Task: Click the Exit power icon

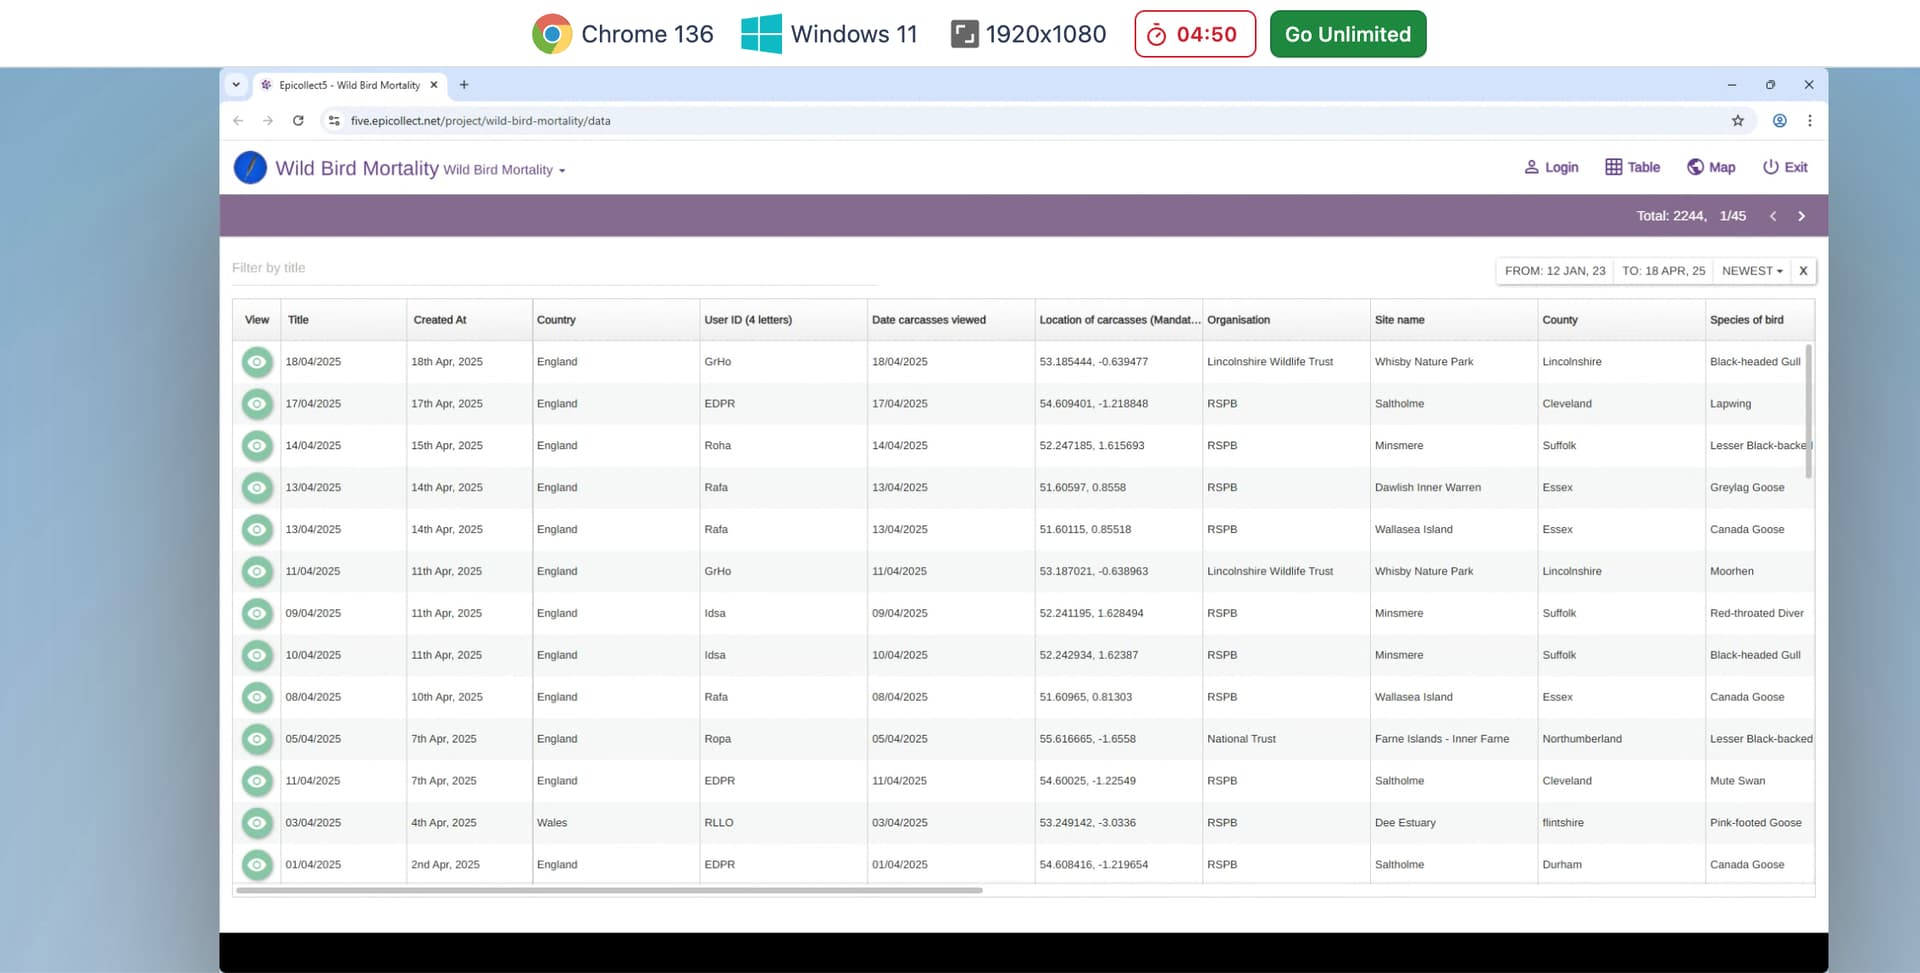Action: point(1770,167)
